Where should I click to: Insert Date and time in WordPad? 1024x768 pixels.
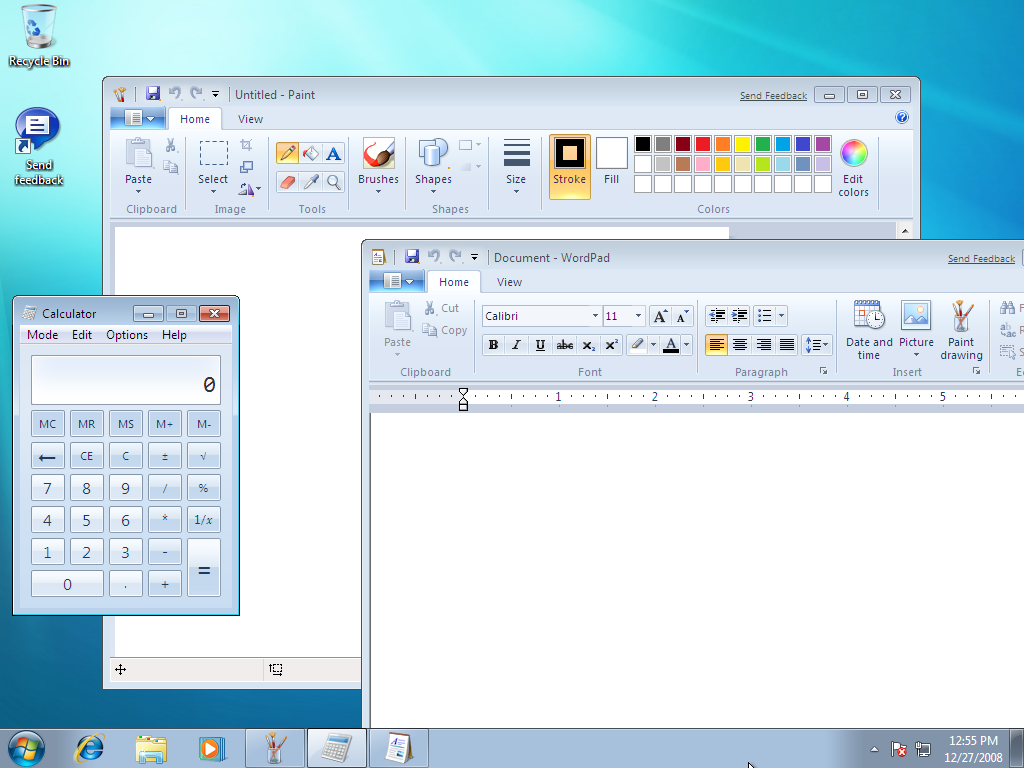869,330
